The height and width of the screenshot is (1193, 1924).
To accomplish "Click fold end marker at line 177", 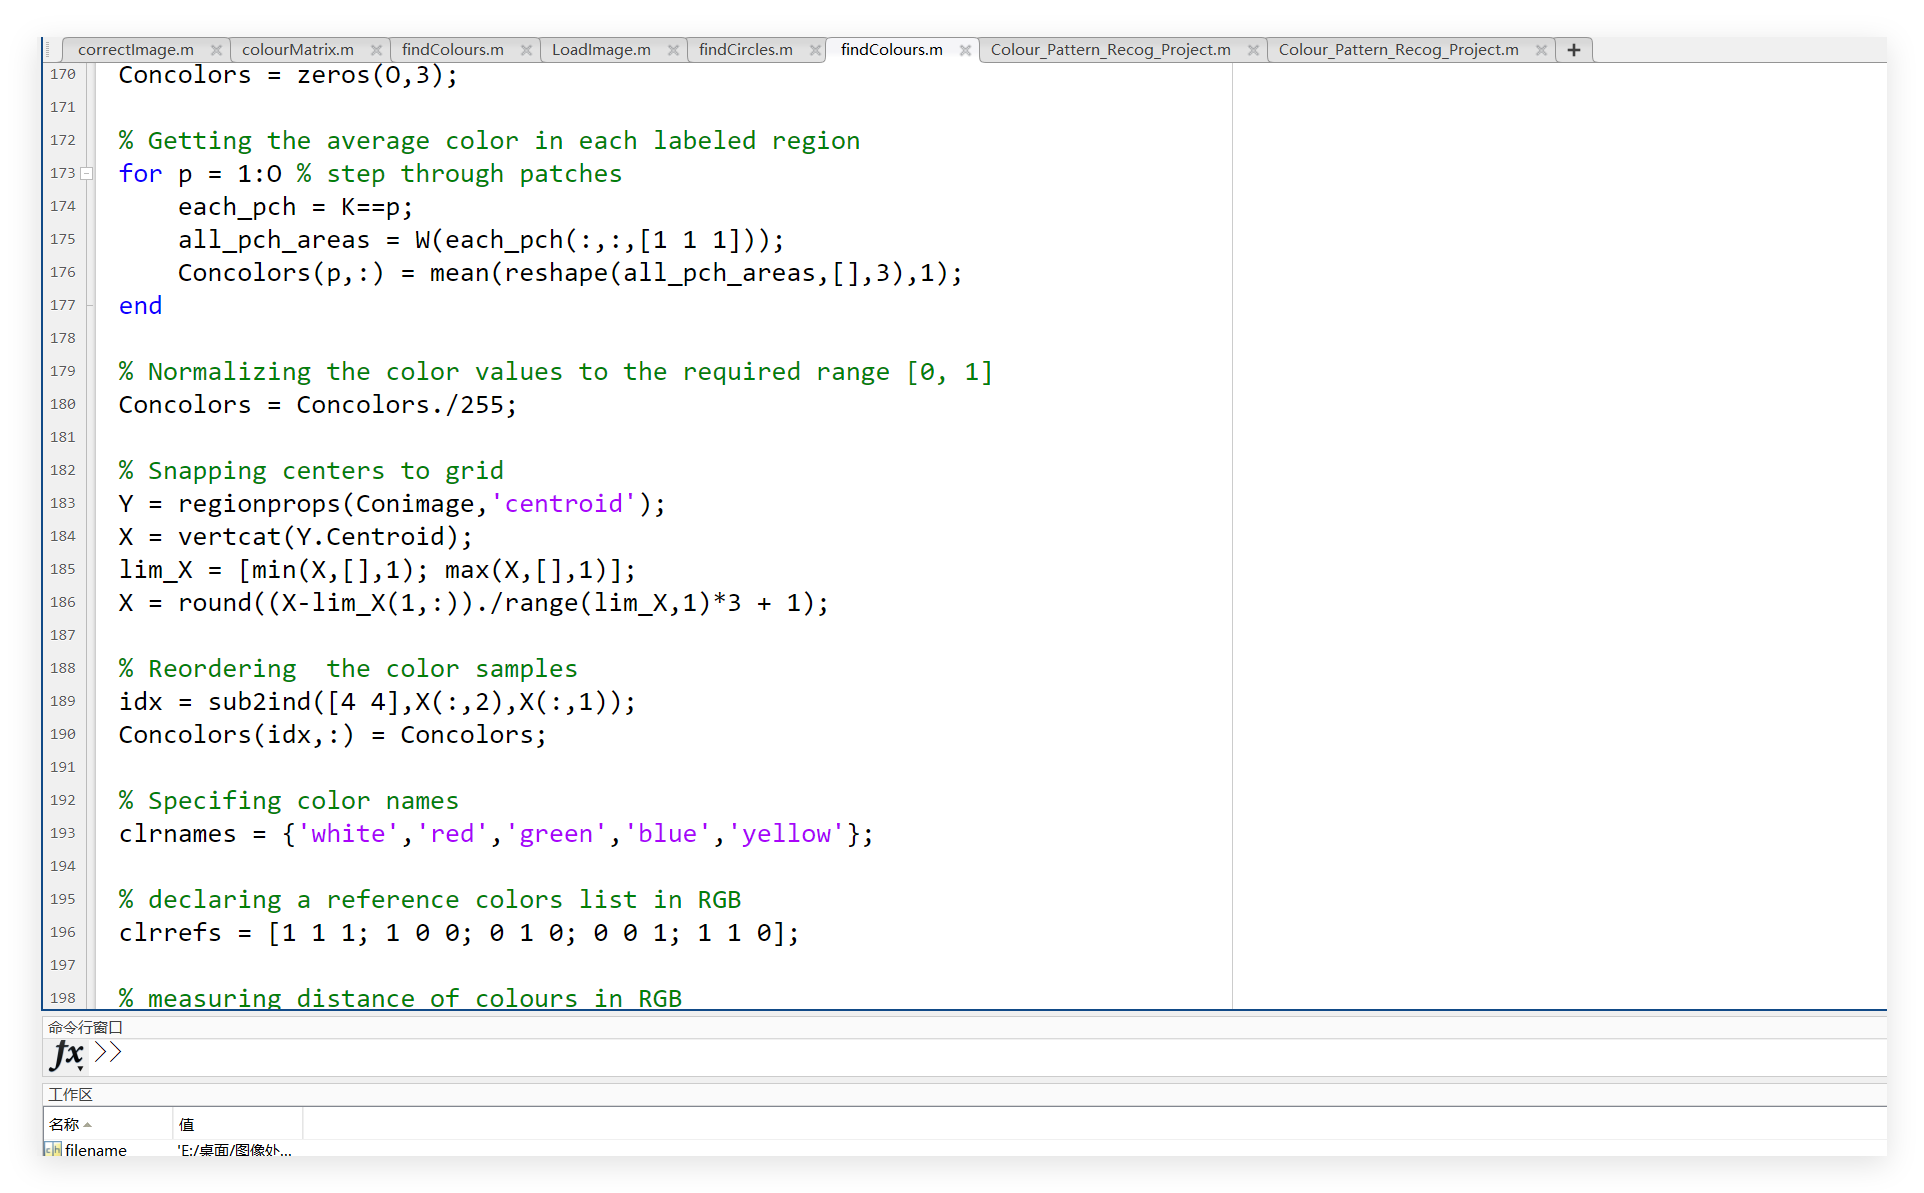I will pos(89,305).
